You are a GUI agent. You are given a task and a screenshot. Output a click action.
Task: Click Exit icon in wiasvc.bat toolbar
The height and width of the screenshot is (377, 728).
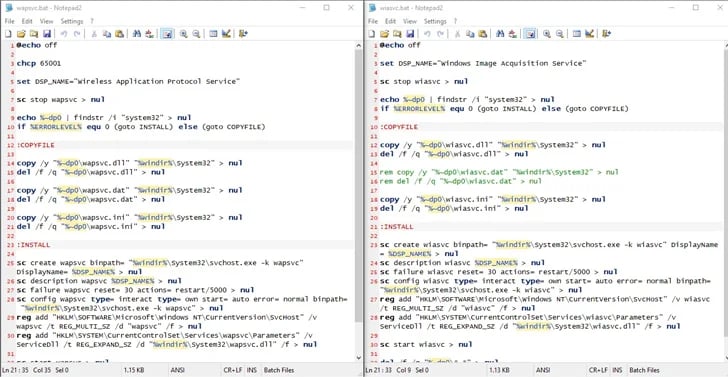pyautogui.click(x=607, y=33)
